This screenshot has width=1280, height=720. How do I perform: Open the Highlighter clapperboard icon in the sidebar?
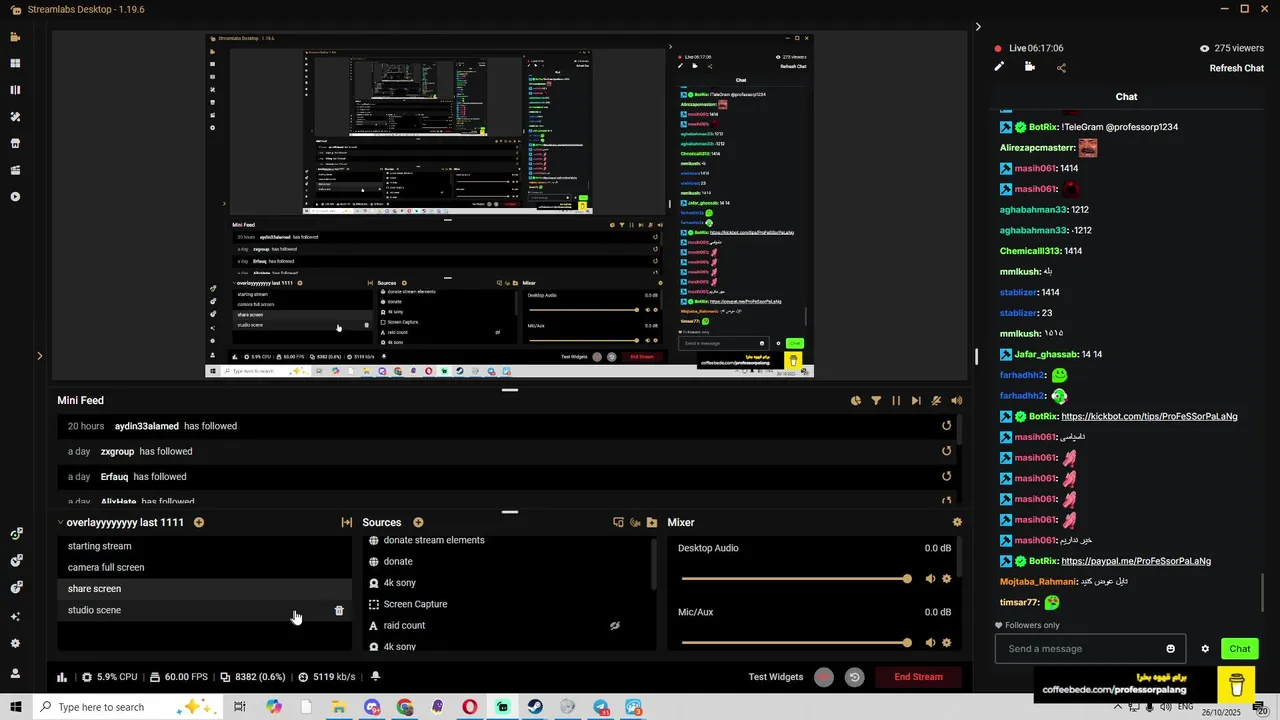coord(15,170)
